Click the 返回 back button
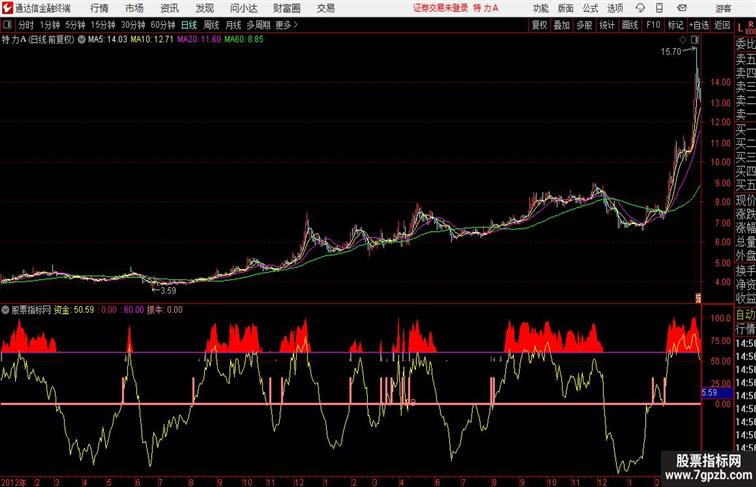Screen dimensions: 756x487 pyautogui.click(x=722, y=25)
